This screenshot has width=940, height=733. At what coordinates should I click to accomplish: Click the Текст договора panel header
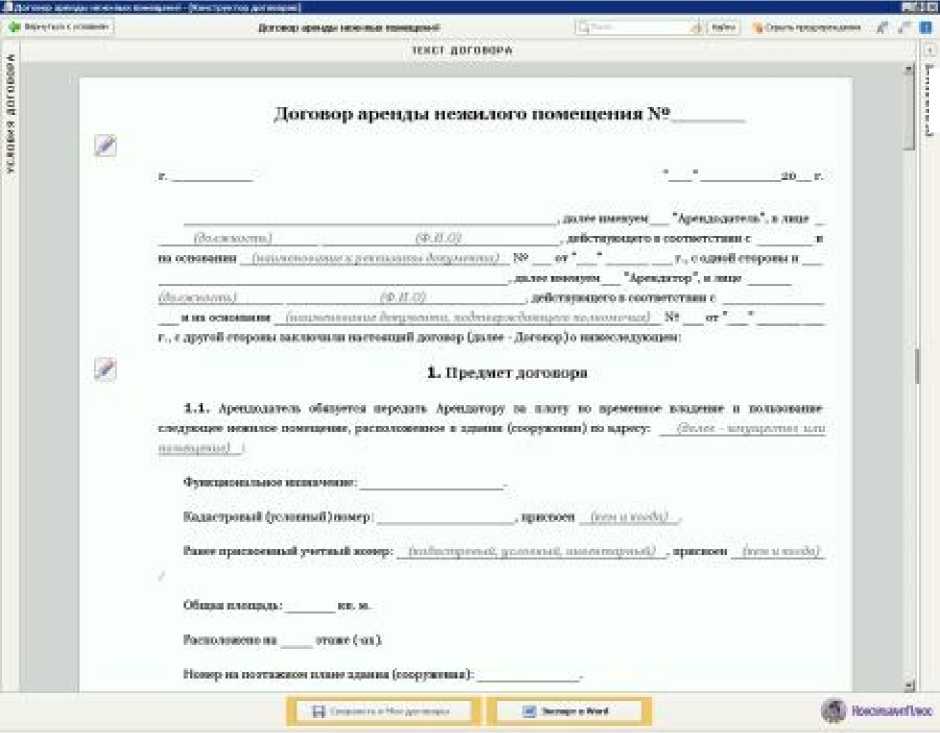[x=462, y=50]
